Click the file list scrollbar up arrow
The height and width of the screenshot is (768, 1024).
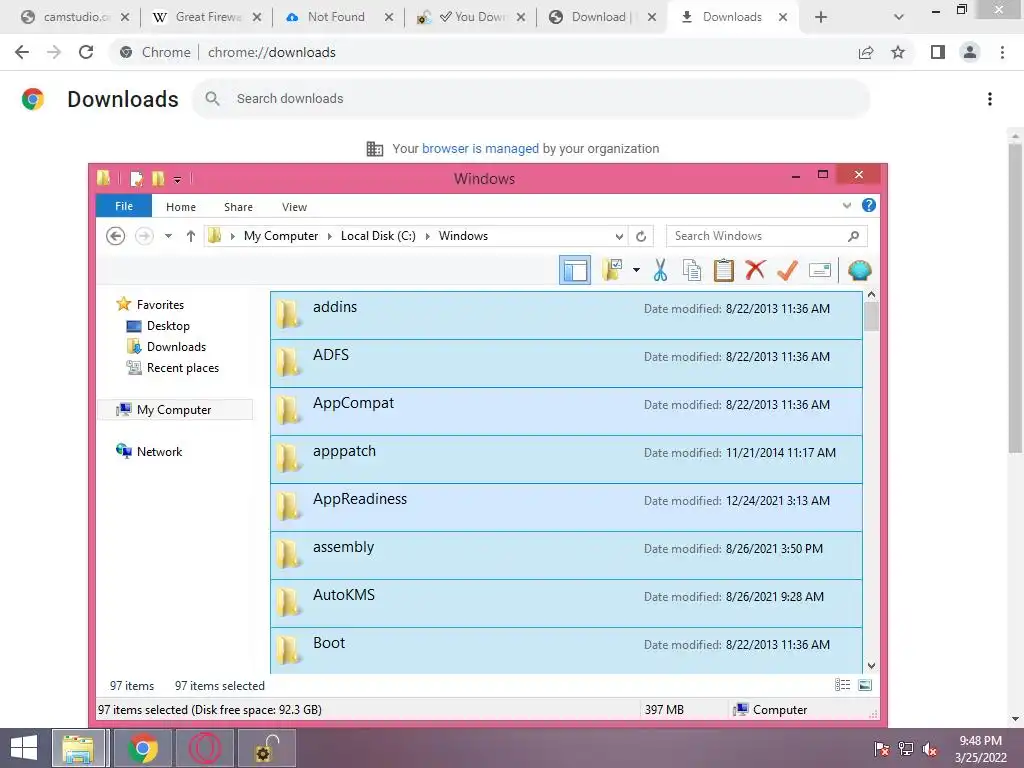(x=871, y=295)
